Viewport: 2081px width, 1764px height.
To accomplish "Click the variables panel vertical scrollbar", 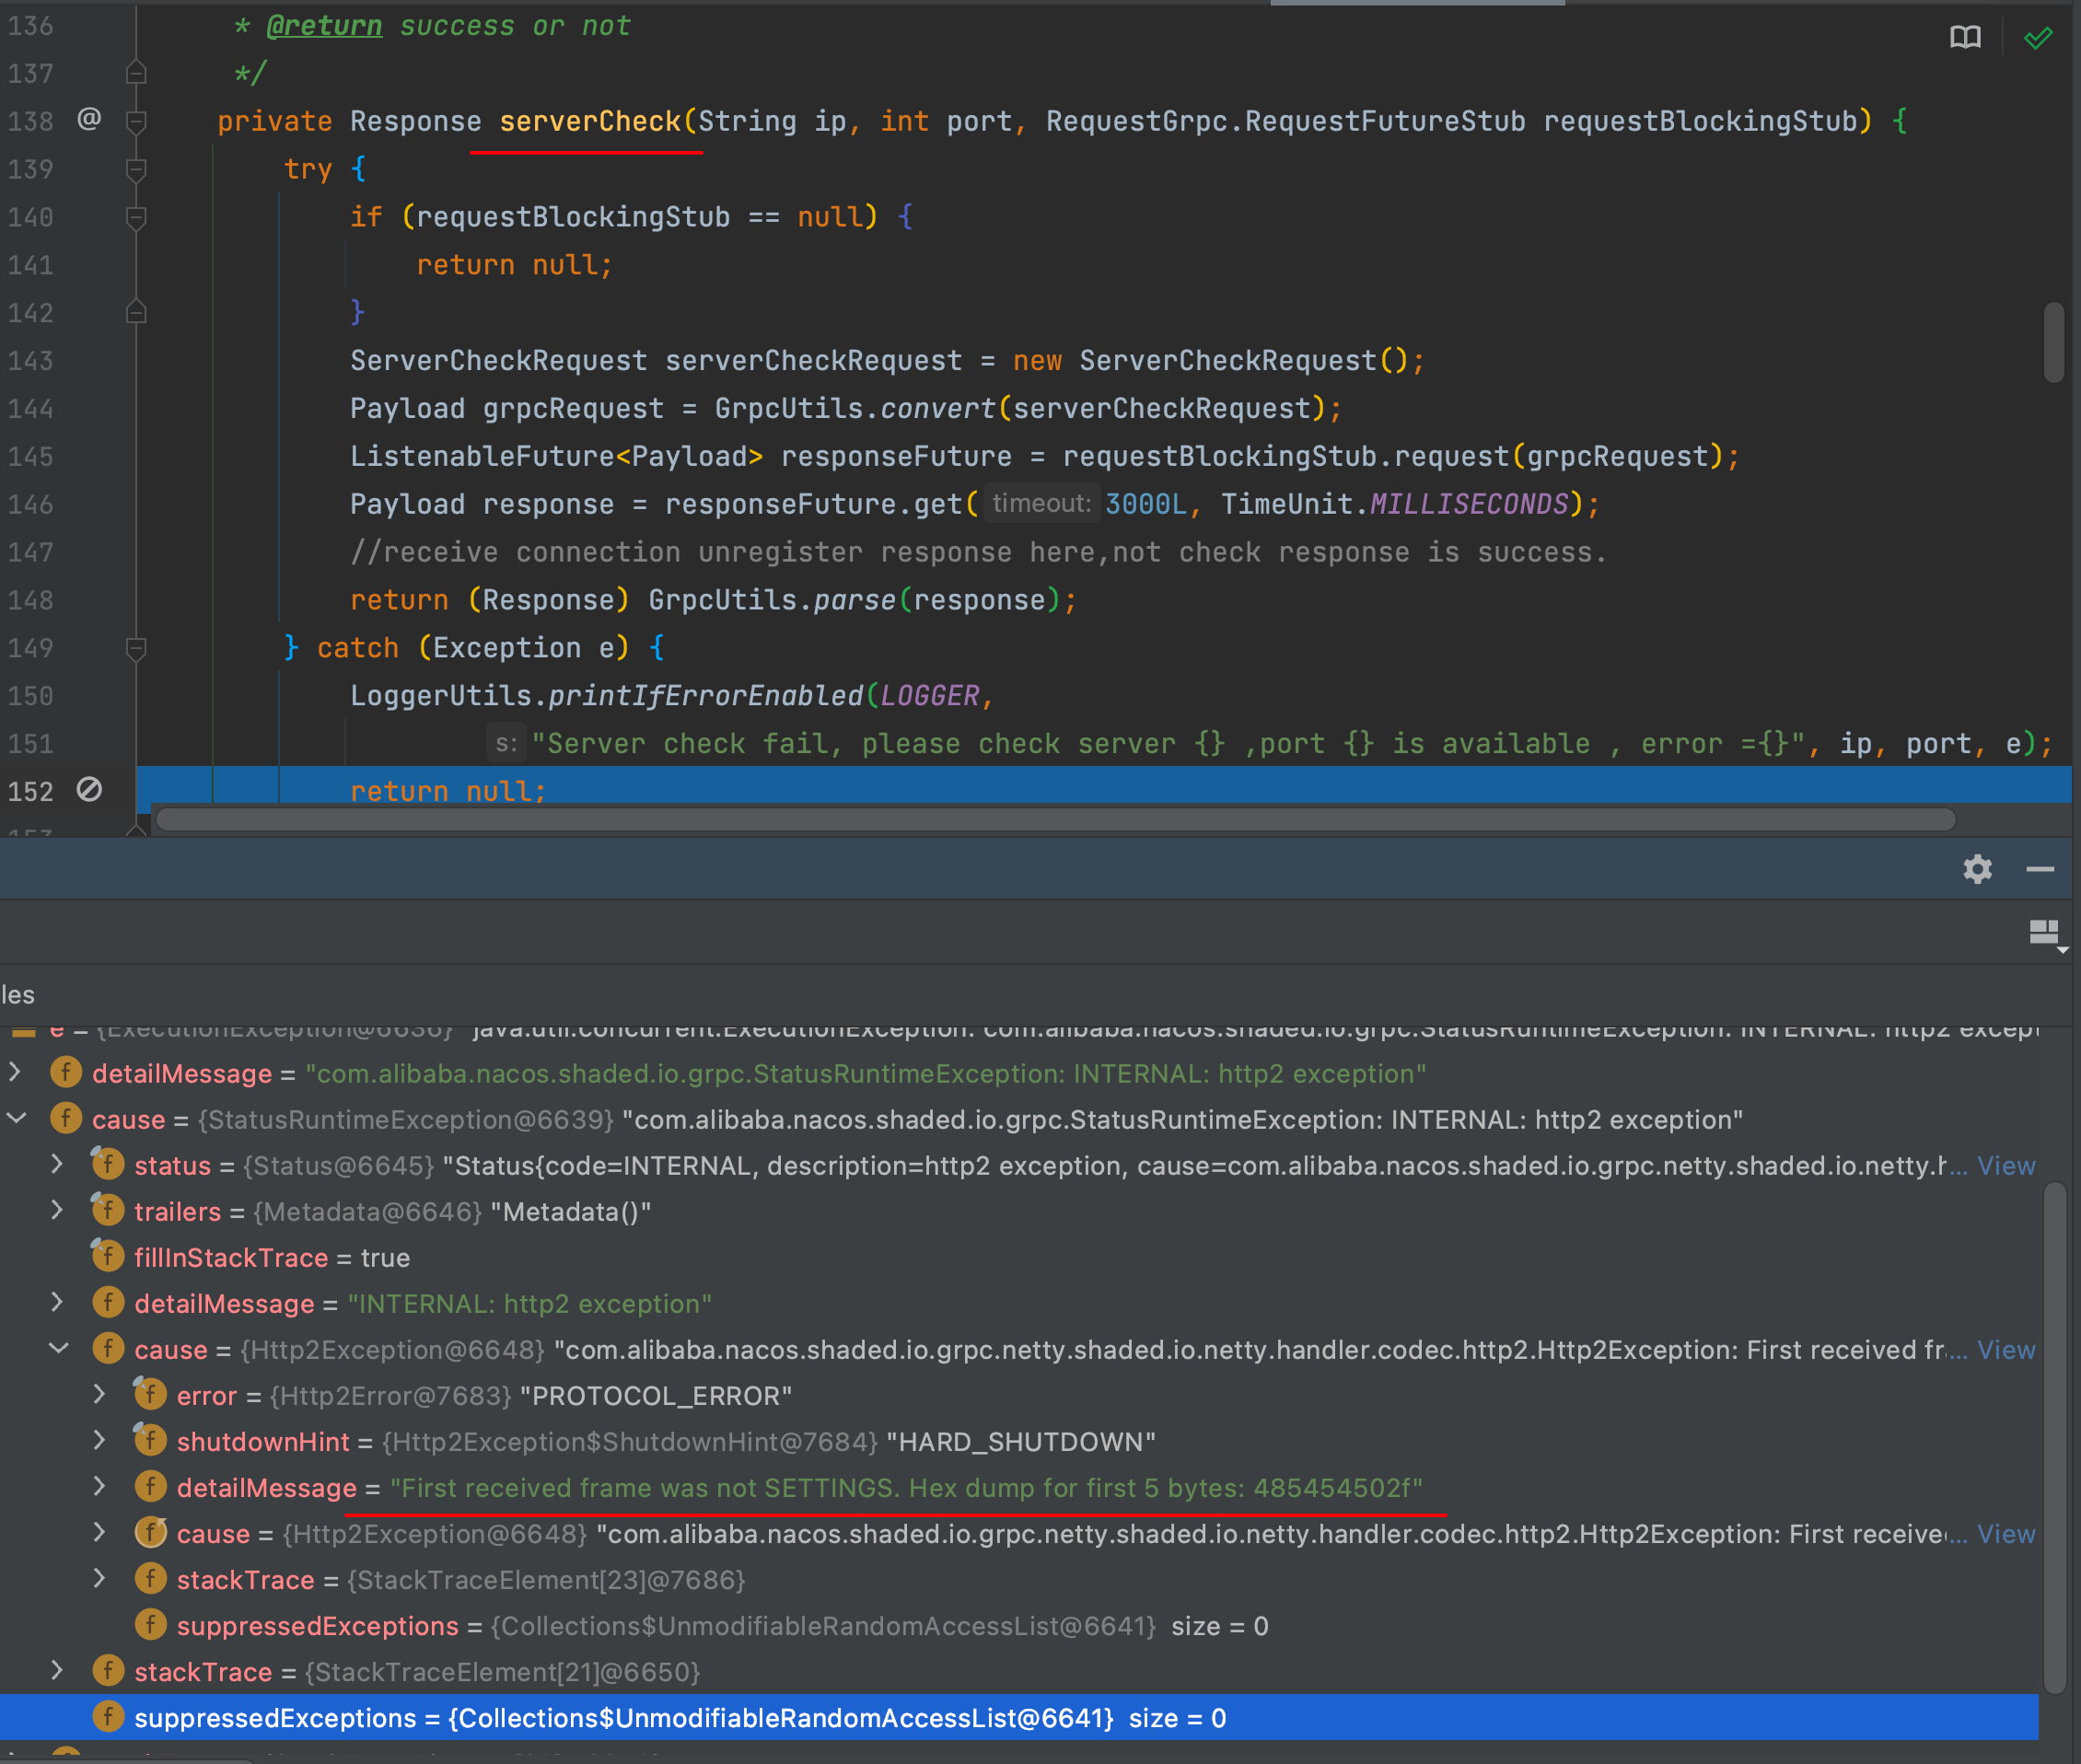I will (x=2054, y=1438).
